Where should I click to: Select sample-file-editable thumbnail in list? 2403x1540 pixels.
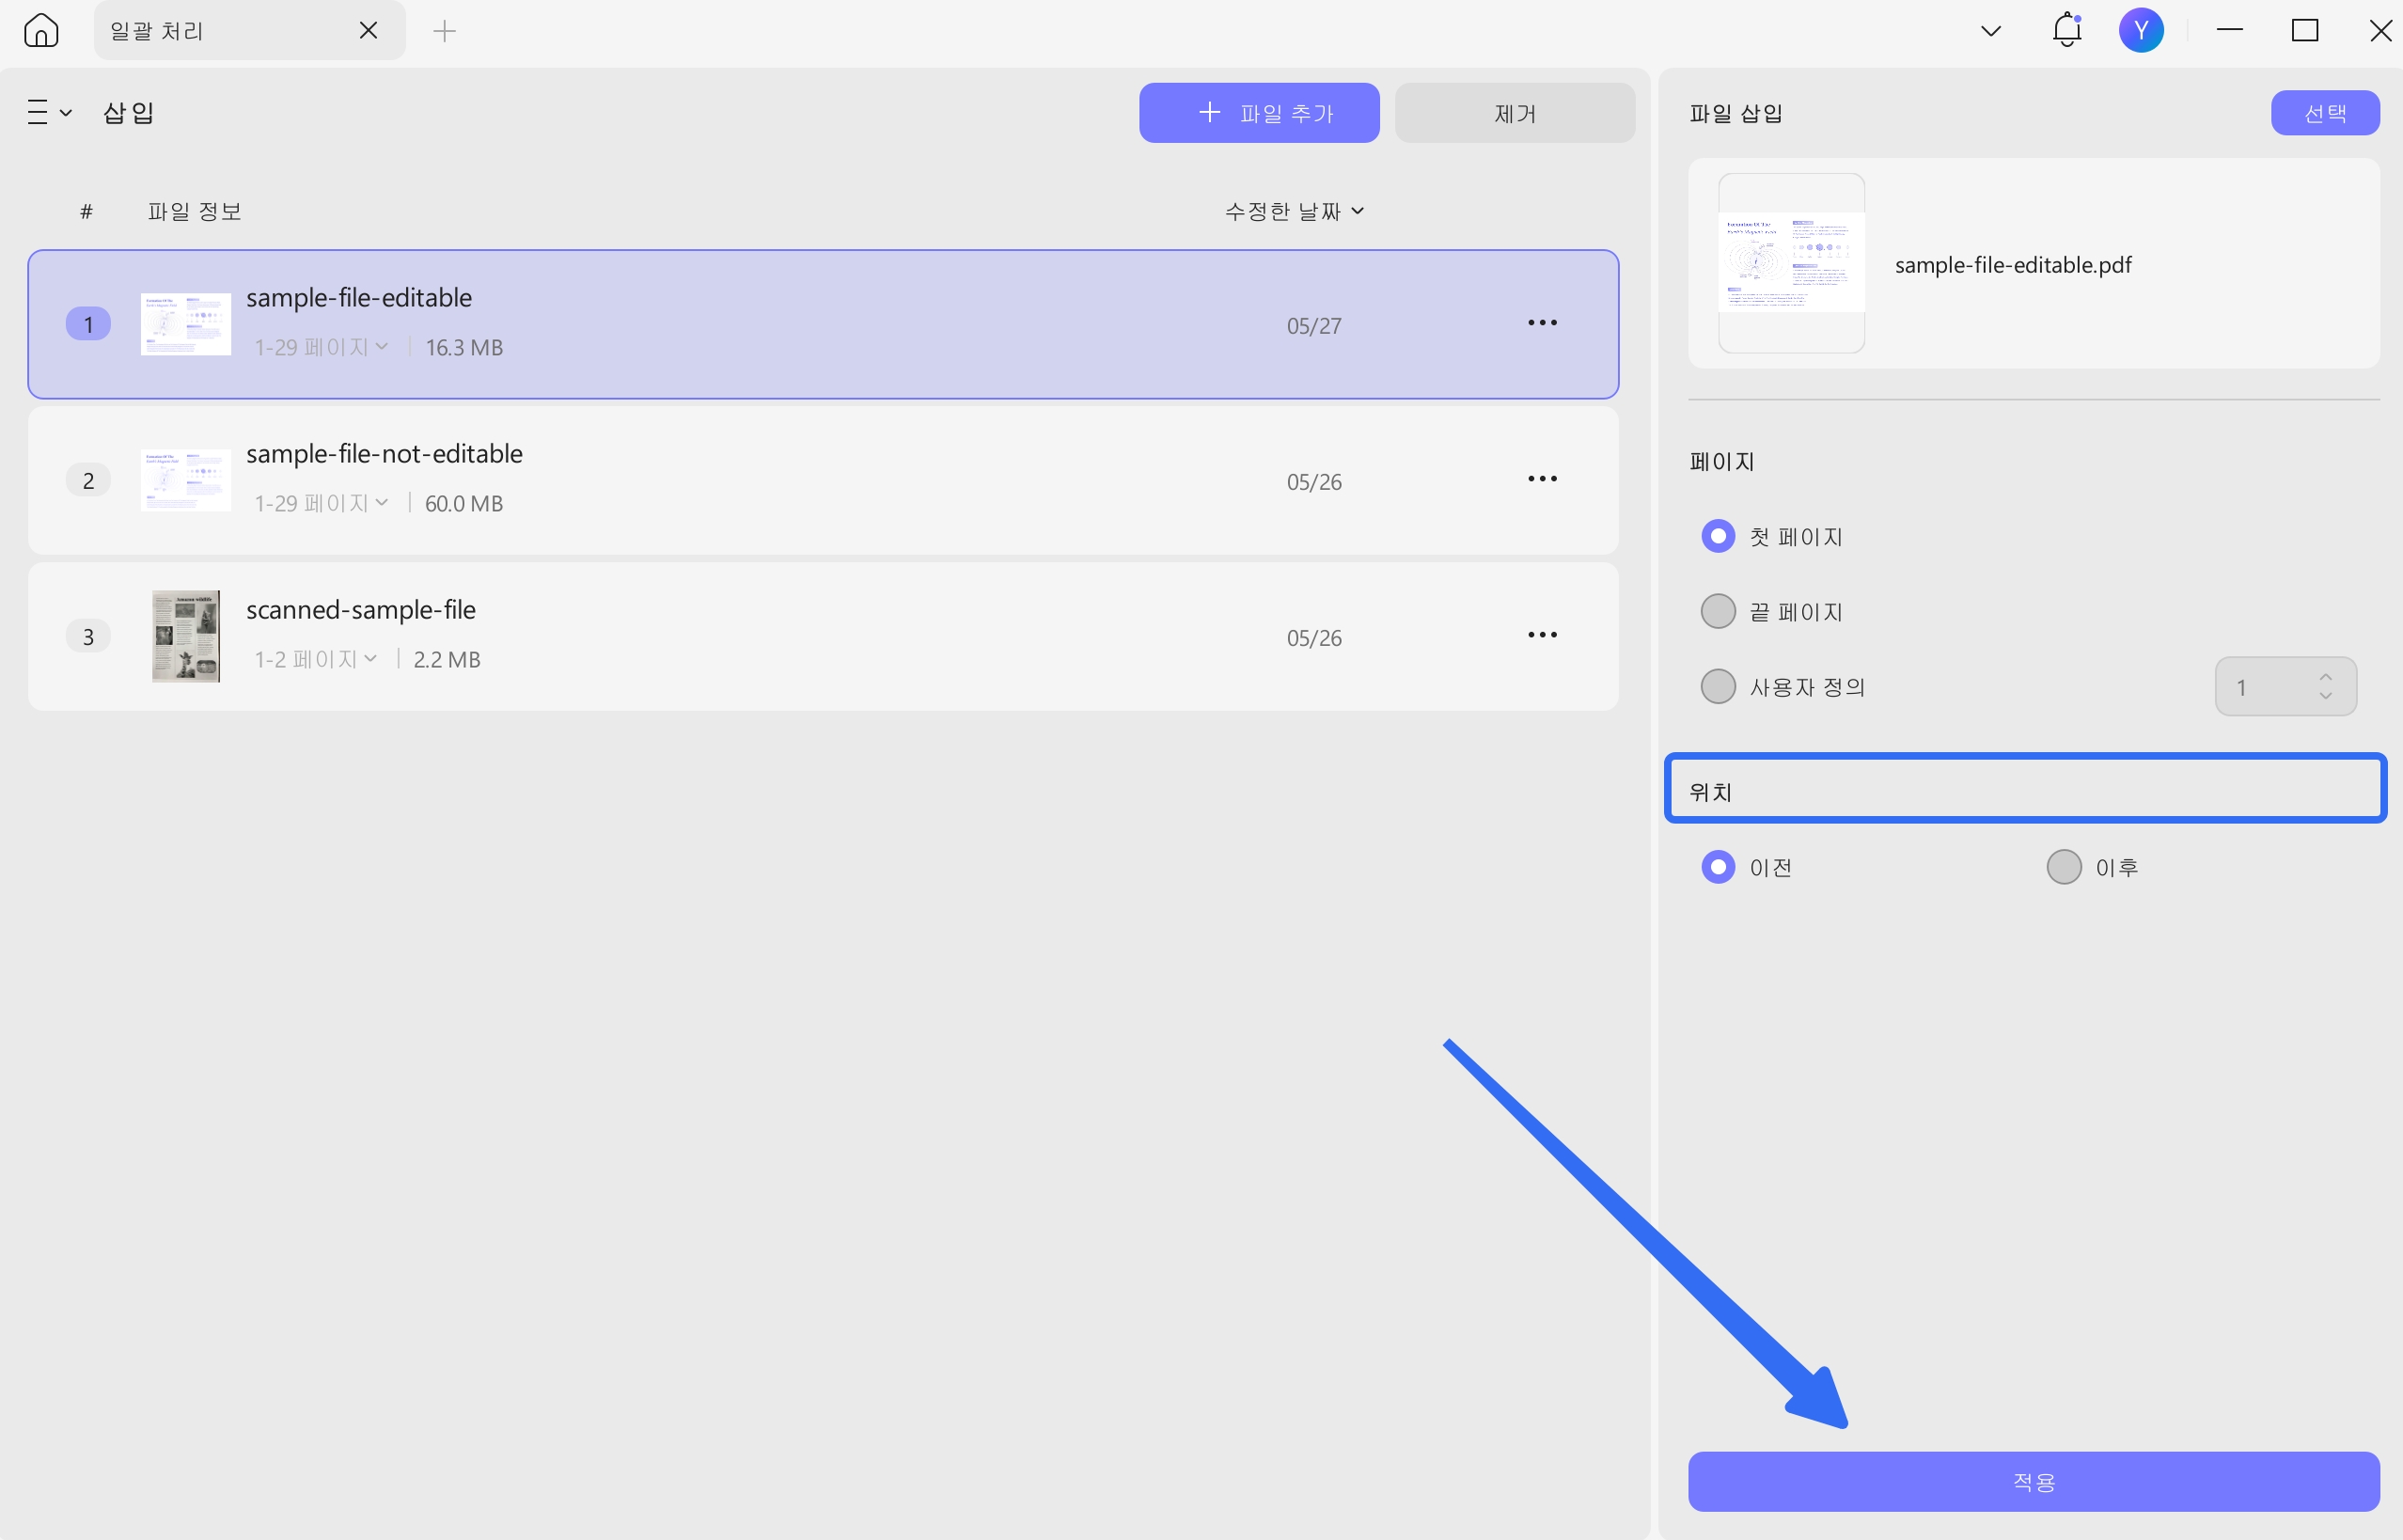(186, 324)
